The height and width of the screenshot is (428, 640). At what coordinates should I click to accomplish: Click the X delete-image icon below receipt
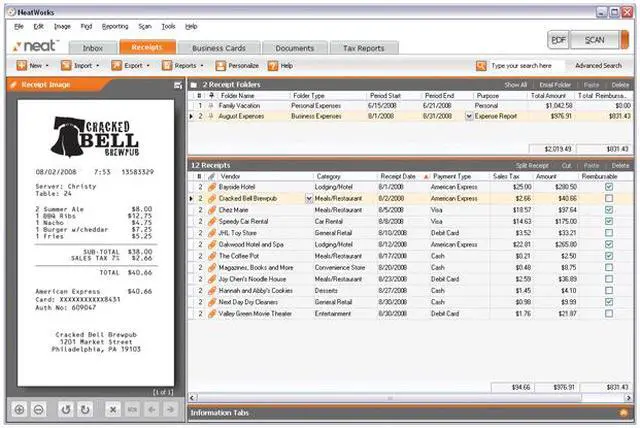tap(113, 409)
